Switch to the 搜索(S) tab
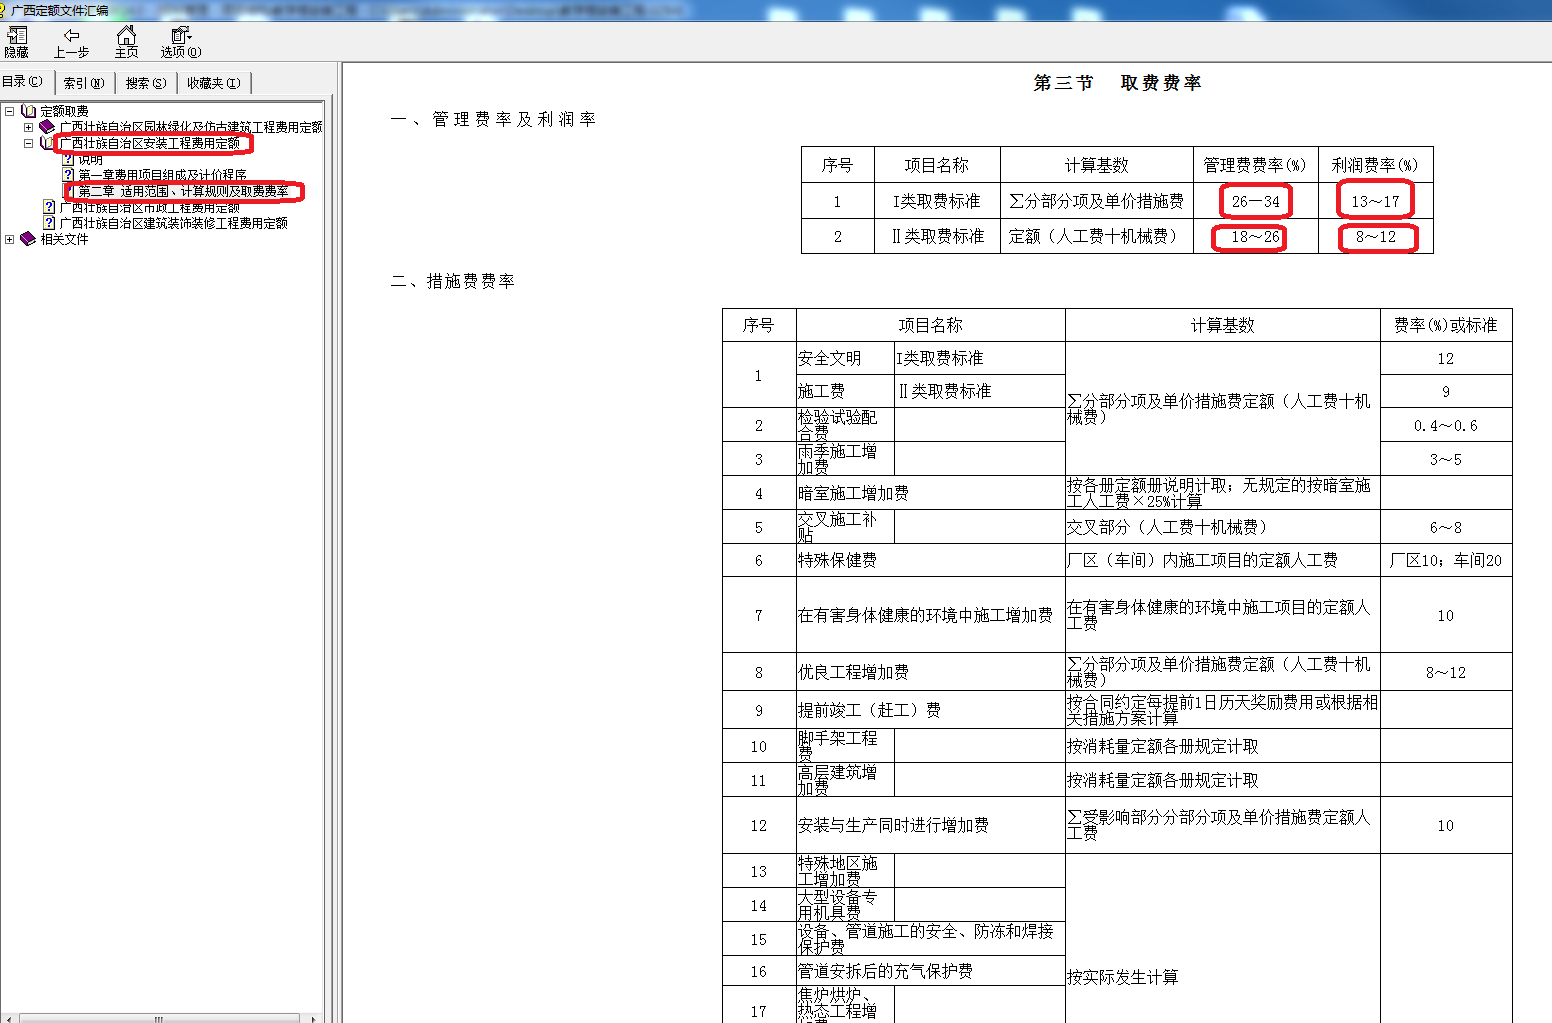The image size is (1552, 1023). [x=146, y=83]
